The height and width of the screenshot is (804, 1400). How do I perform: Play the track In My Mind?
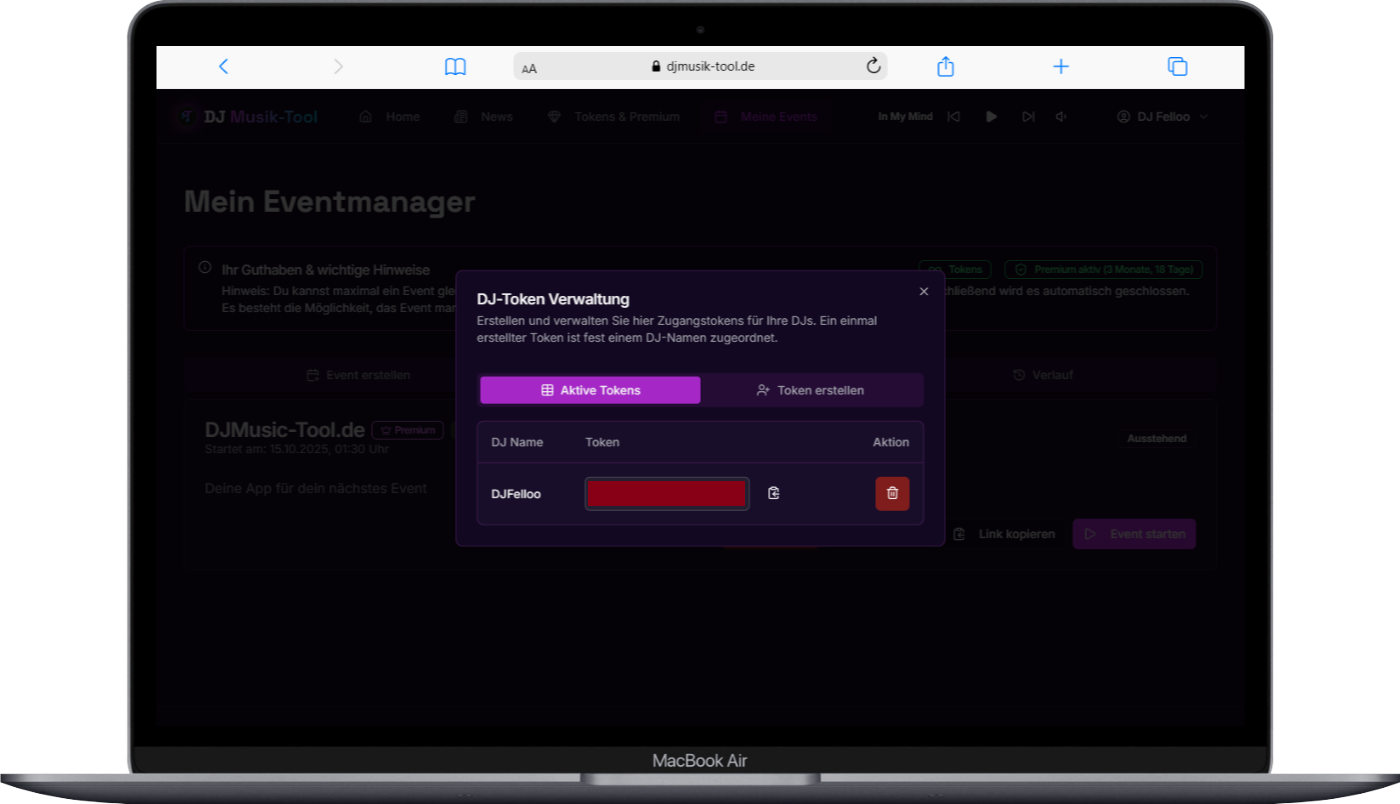[x=991, y=116]
